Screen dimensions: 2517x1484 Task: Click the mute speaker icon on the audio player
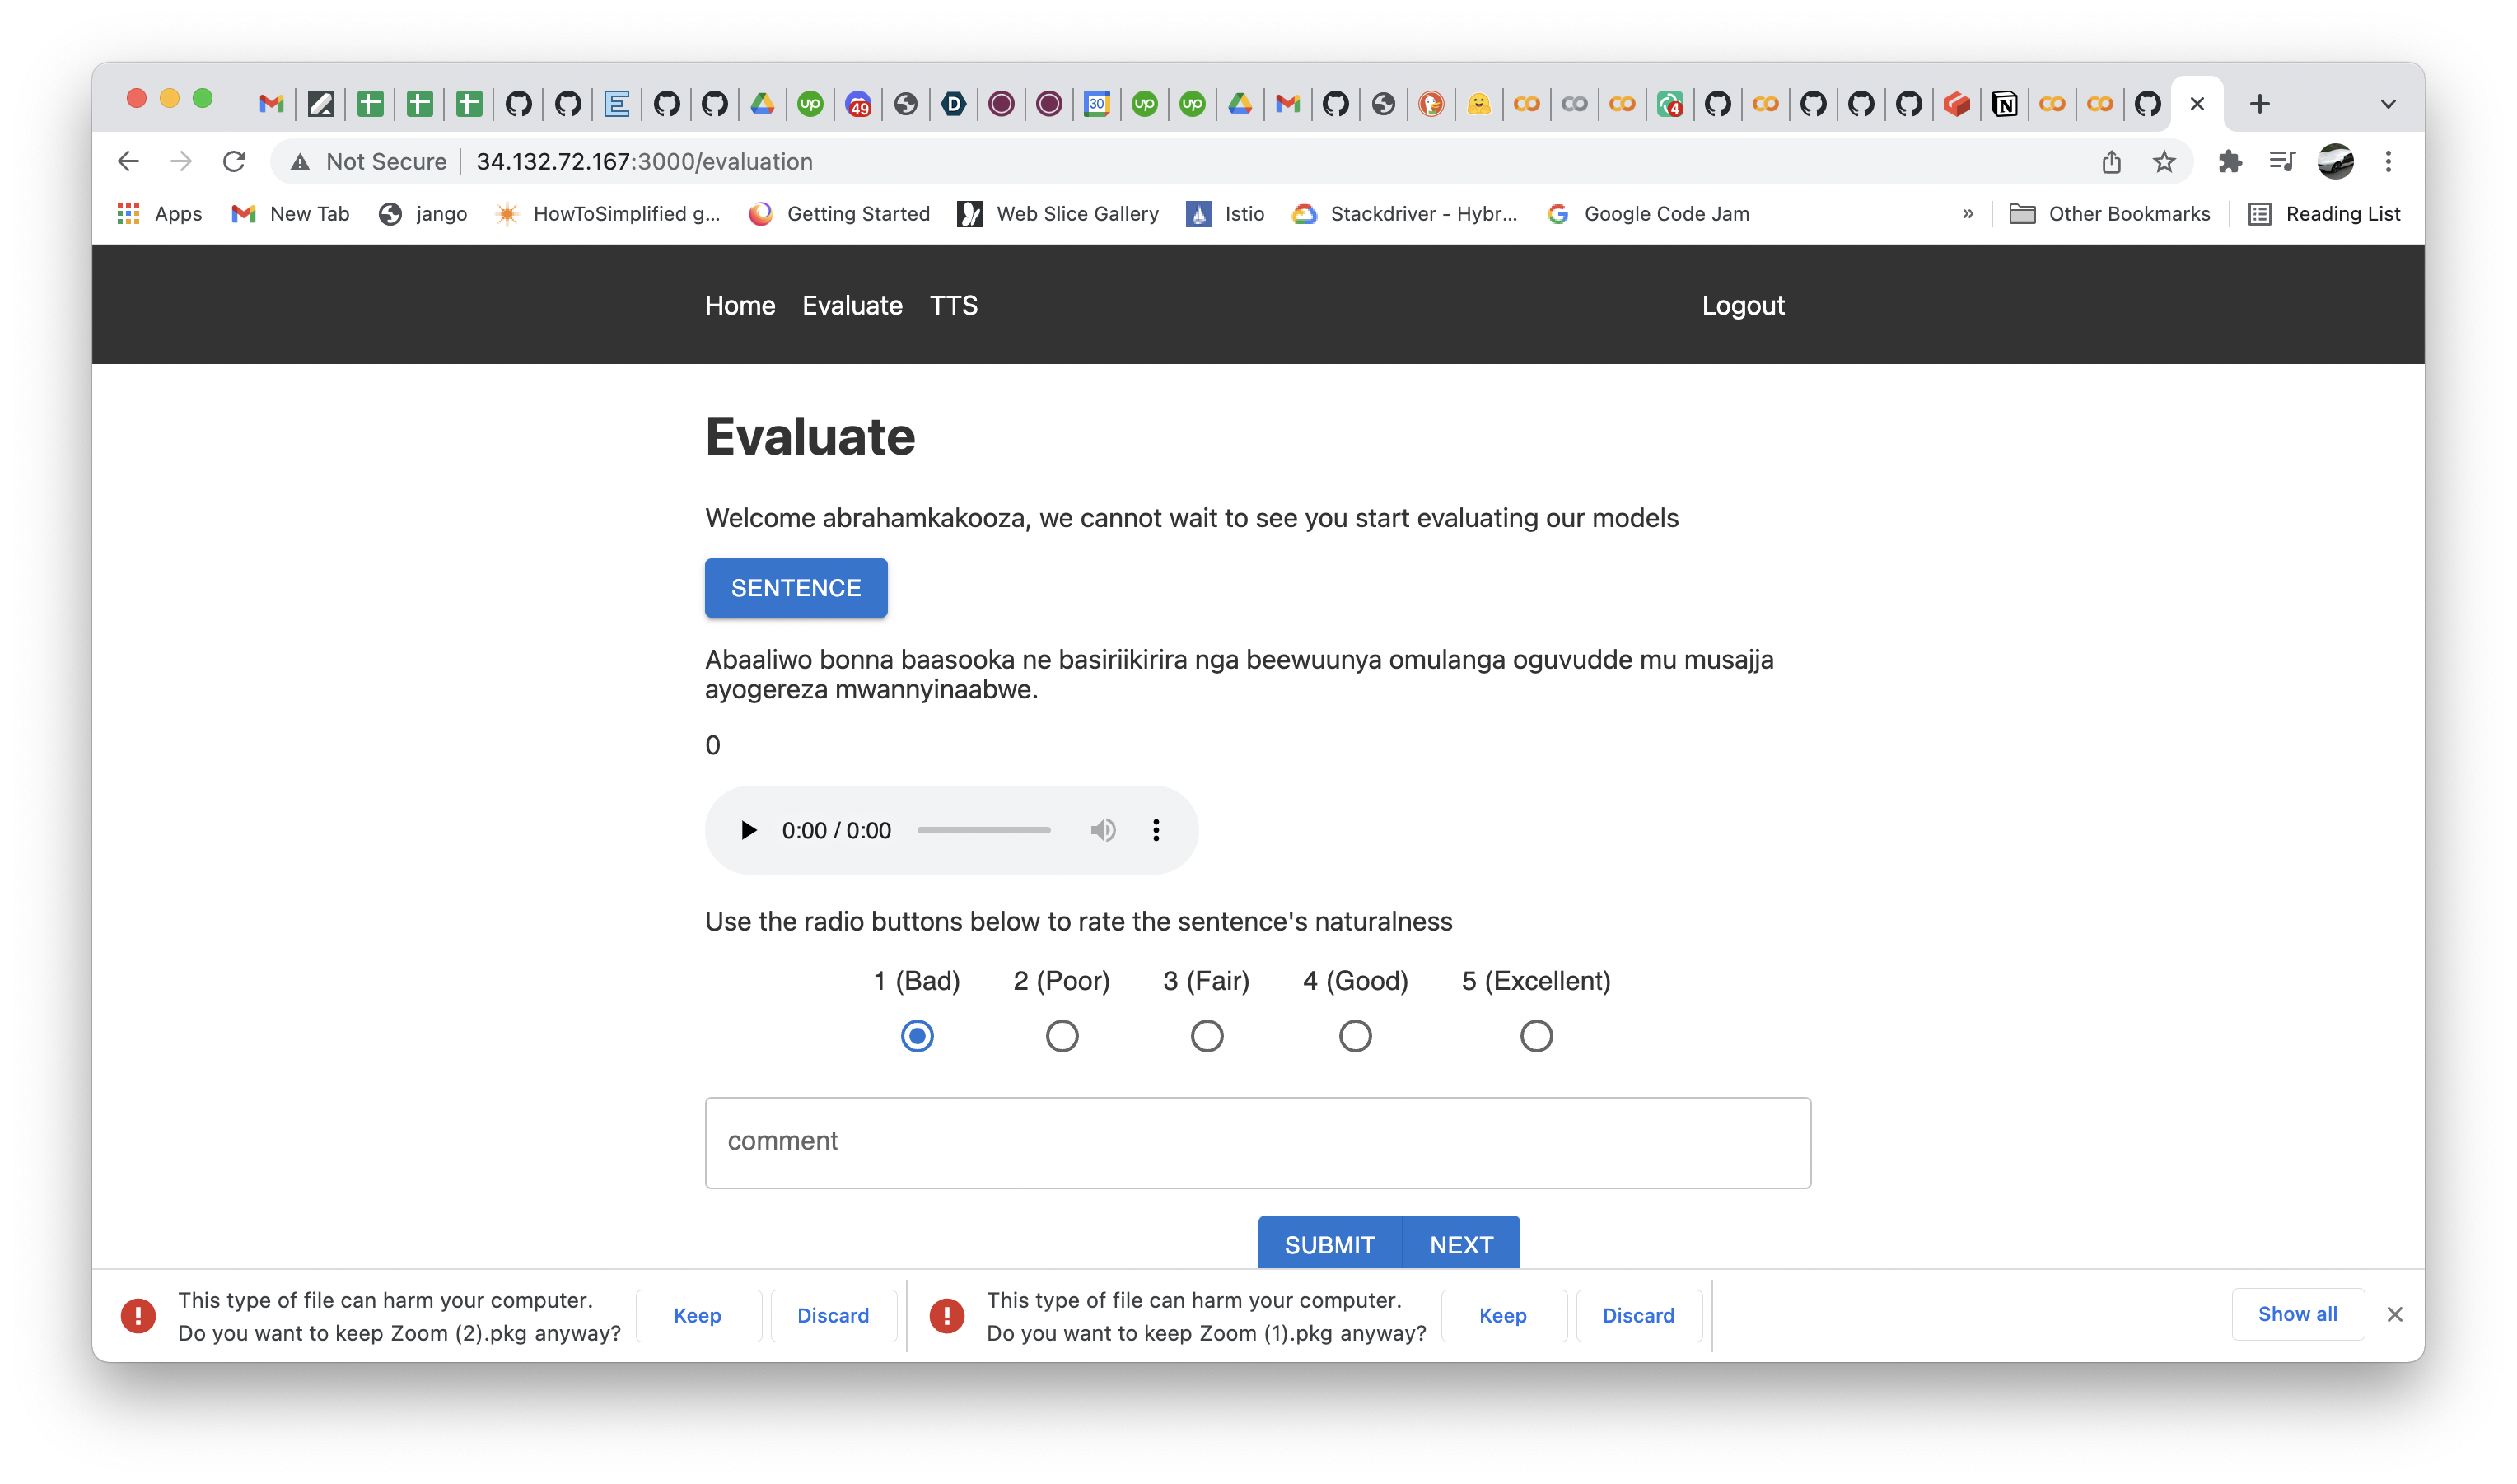pyautogui.click(x=1104, y=829)
